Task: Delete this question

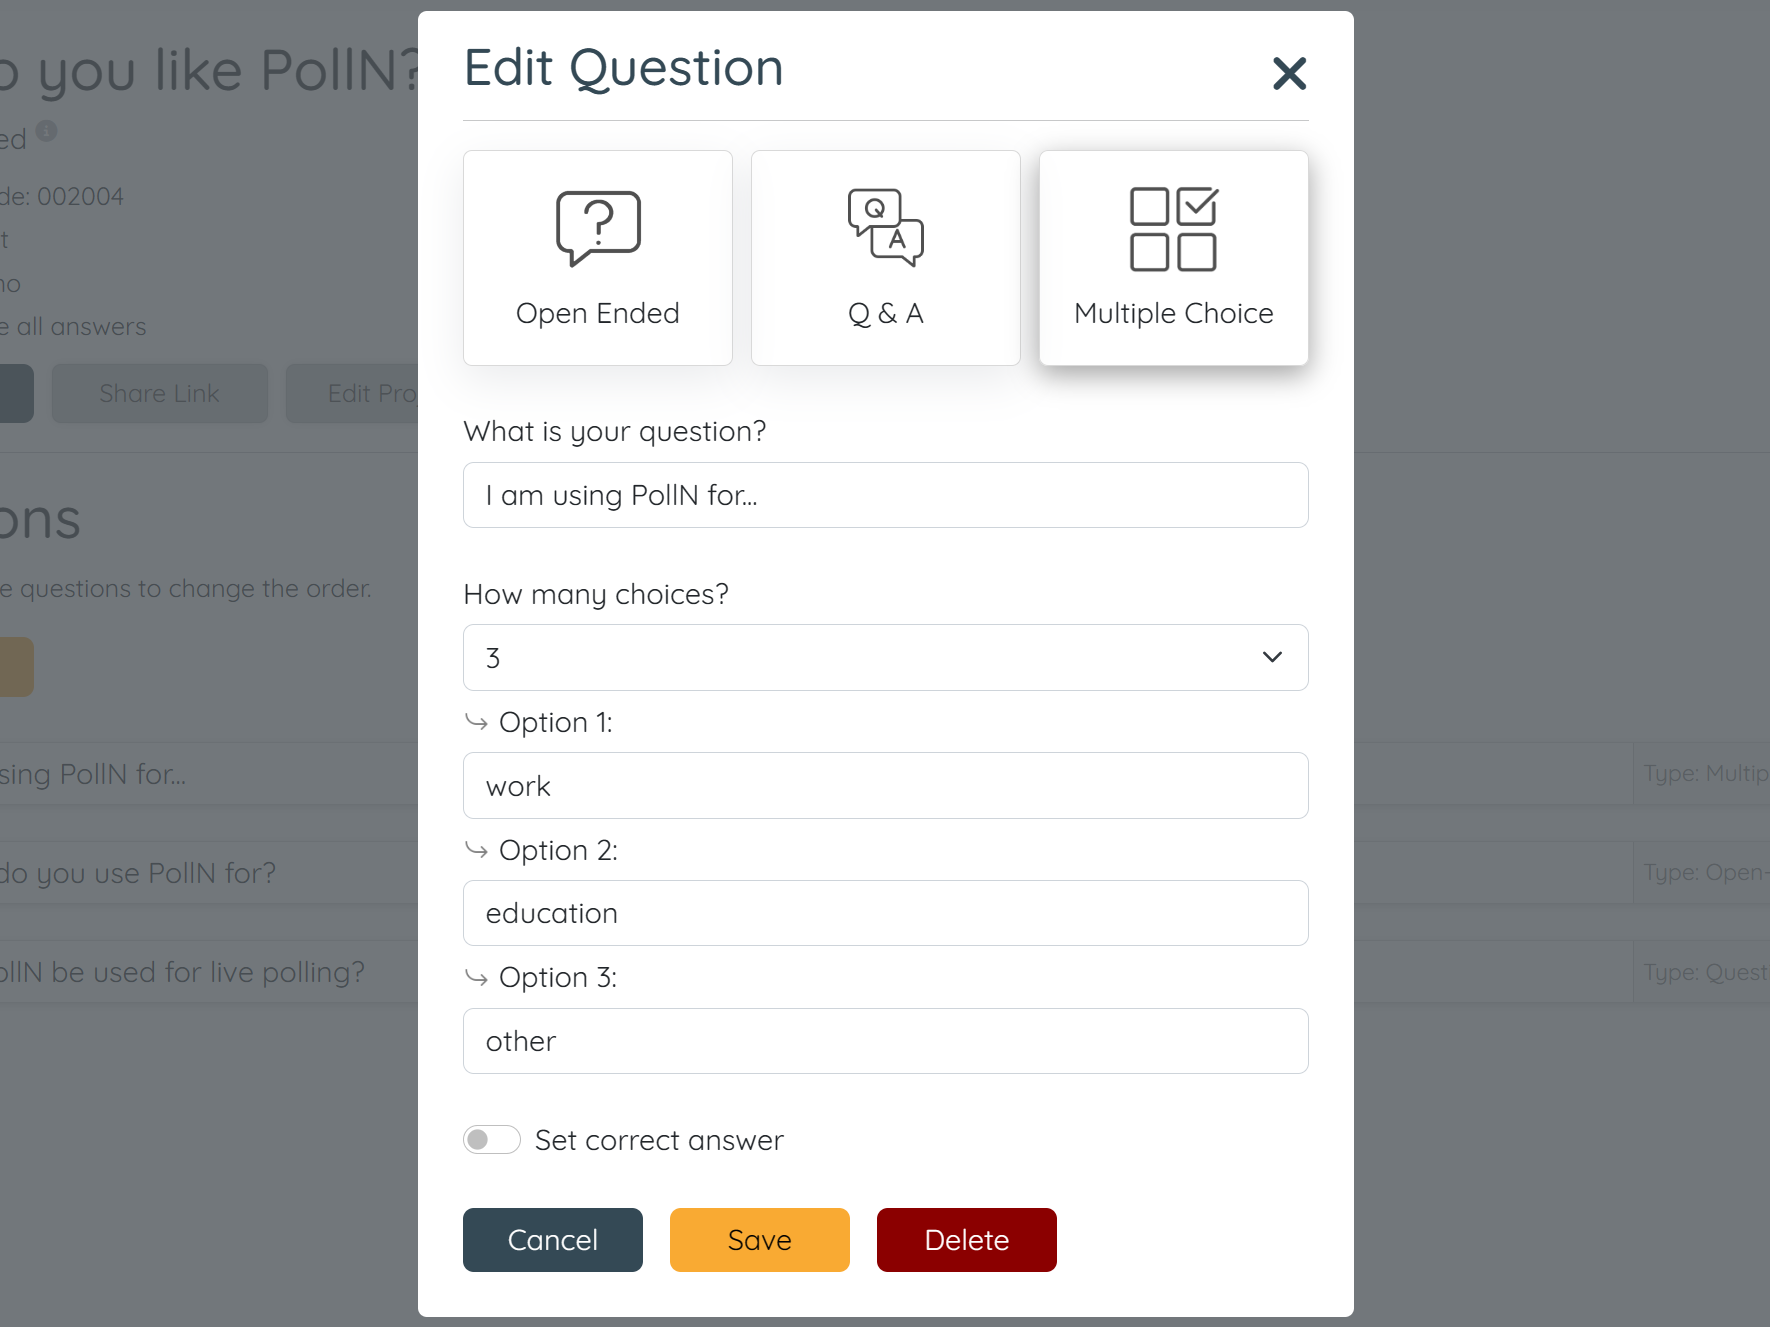Action: [x=966, y=1240]
